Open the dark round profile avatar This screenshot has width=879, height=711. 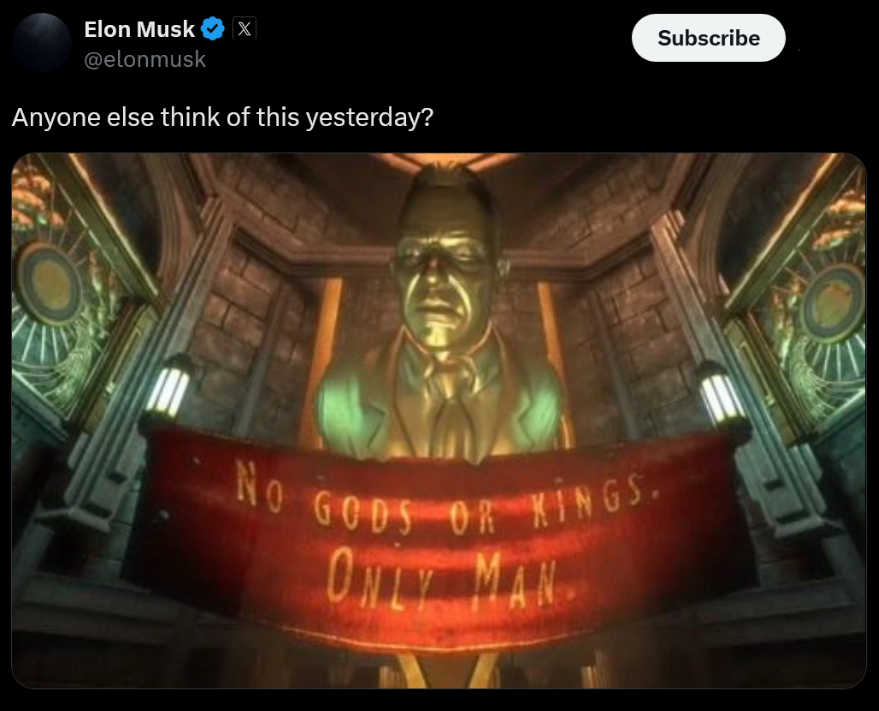(42, 43)
